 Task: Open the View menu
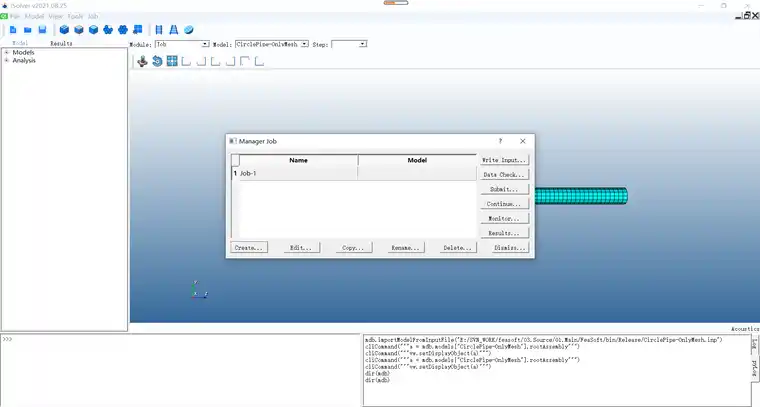click(55, 16)
